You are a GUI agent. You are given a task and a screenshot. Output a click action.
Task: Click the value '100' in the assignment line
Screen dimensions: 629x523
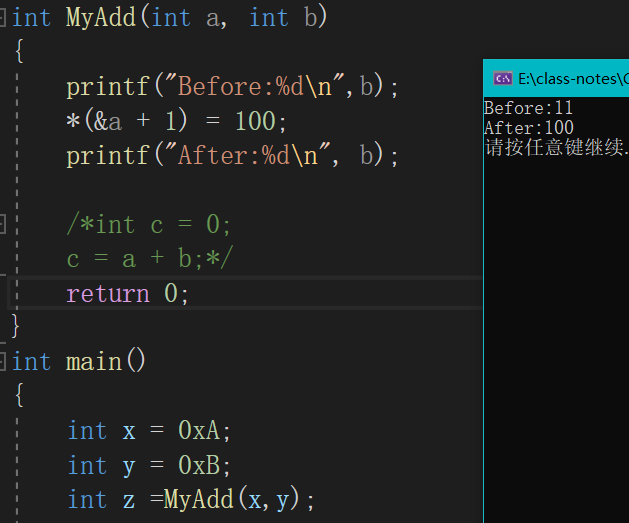(x=256, y=121)
